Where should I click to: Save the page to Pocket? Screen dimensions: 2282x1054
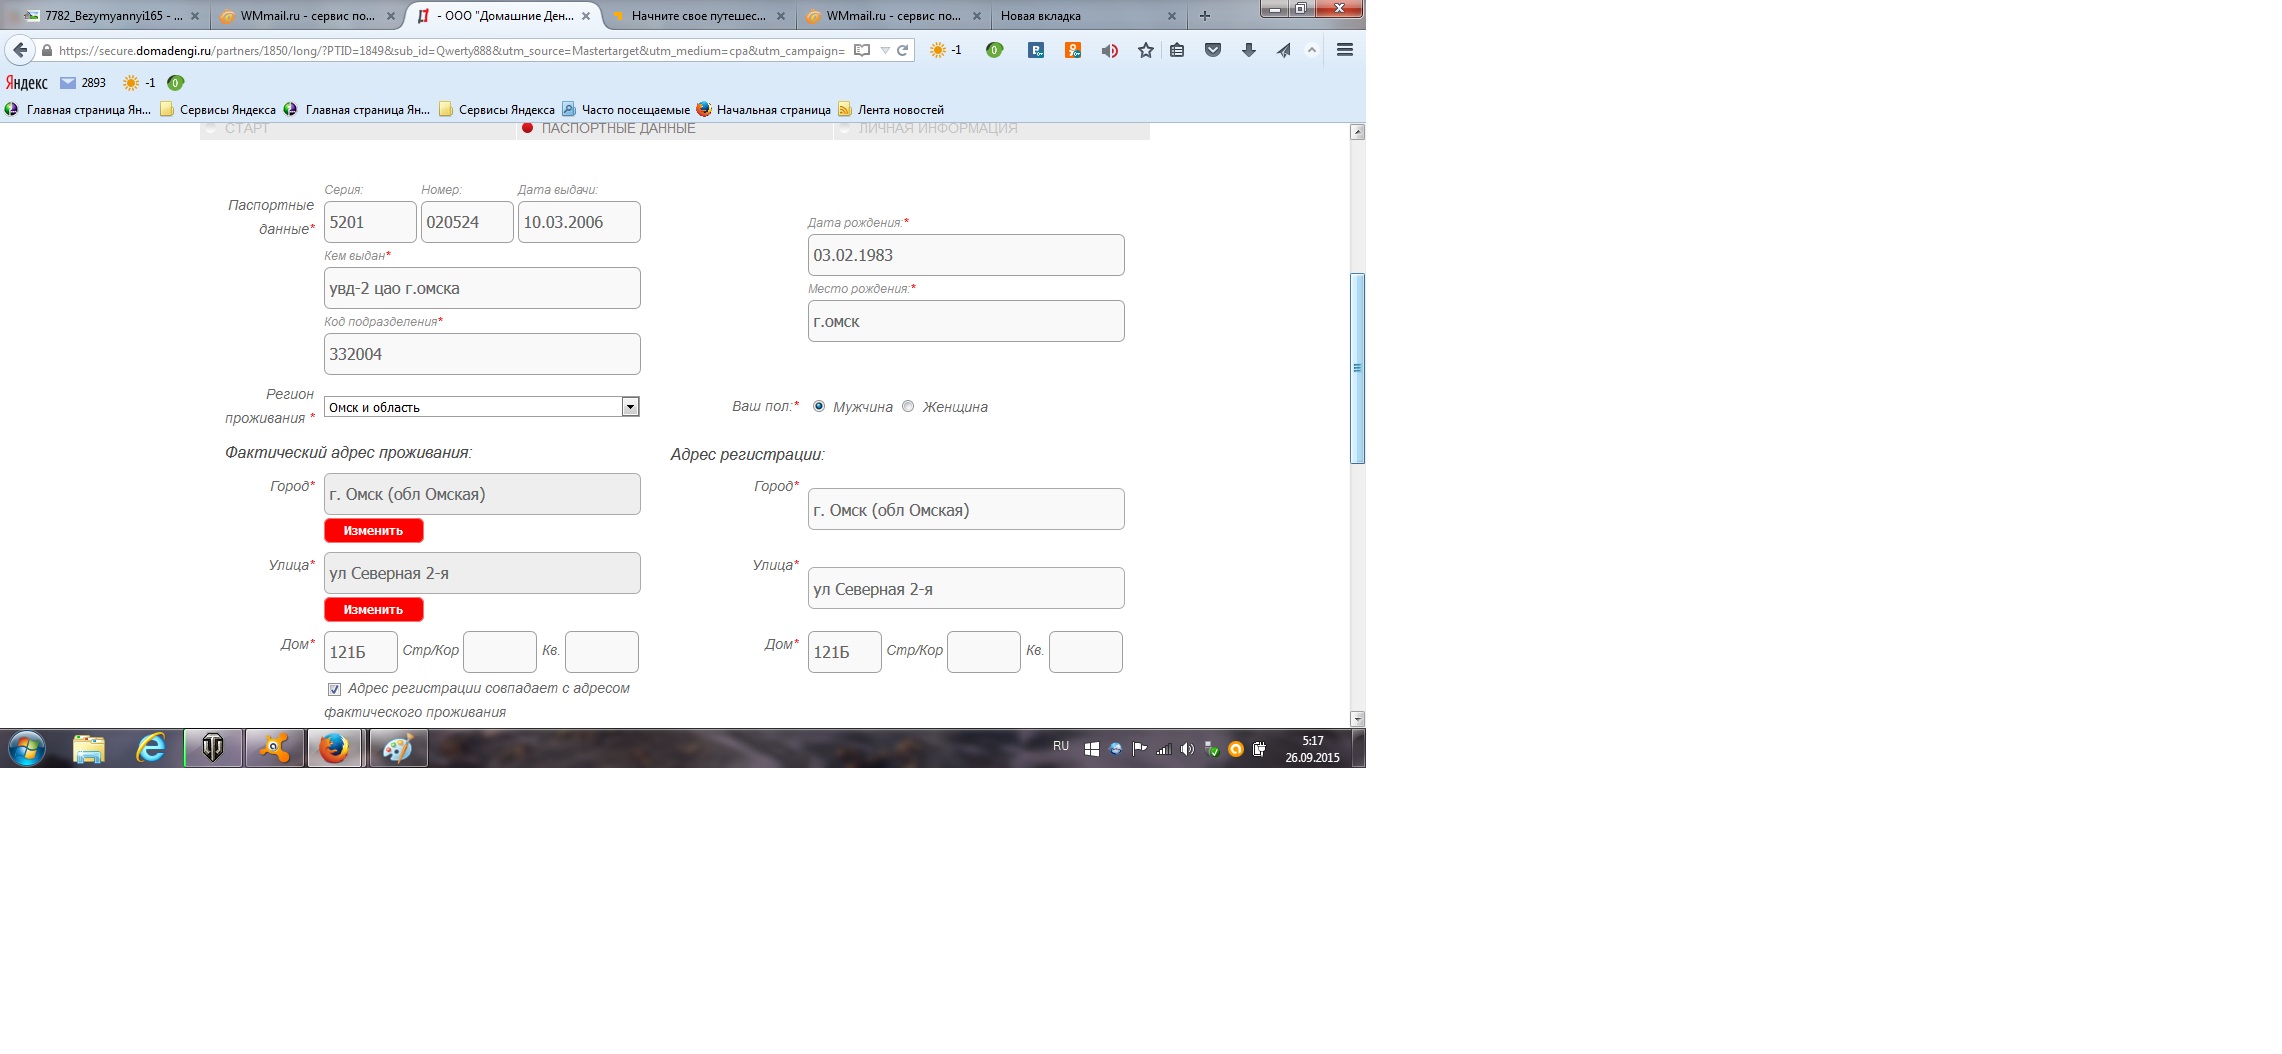click(x=1213, y=50)
